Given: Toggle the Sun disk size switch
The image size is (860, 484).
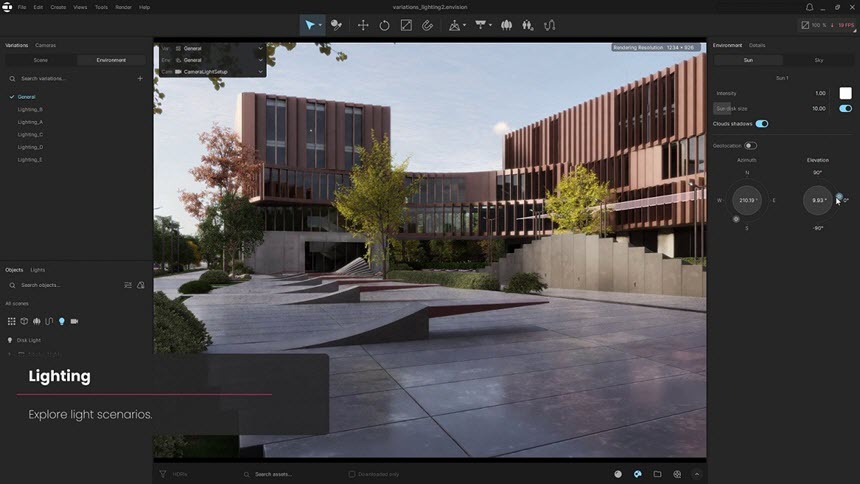Looking at the screenshot, I should coord(845,109).
